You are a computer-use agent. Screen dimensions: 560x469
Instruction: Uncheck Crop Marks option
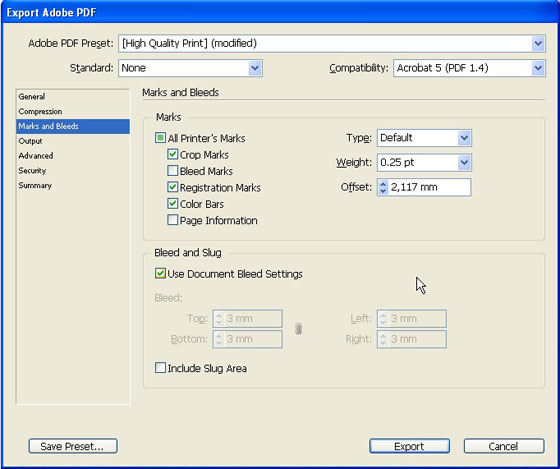(172, 154)
